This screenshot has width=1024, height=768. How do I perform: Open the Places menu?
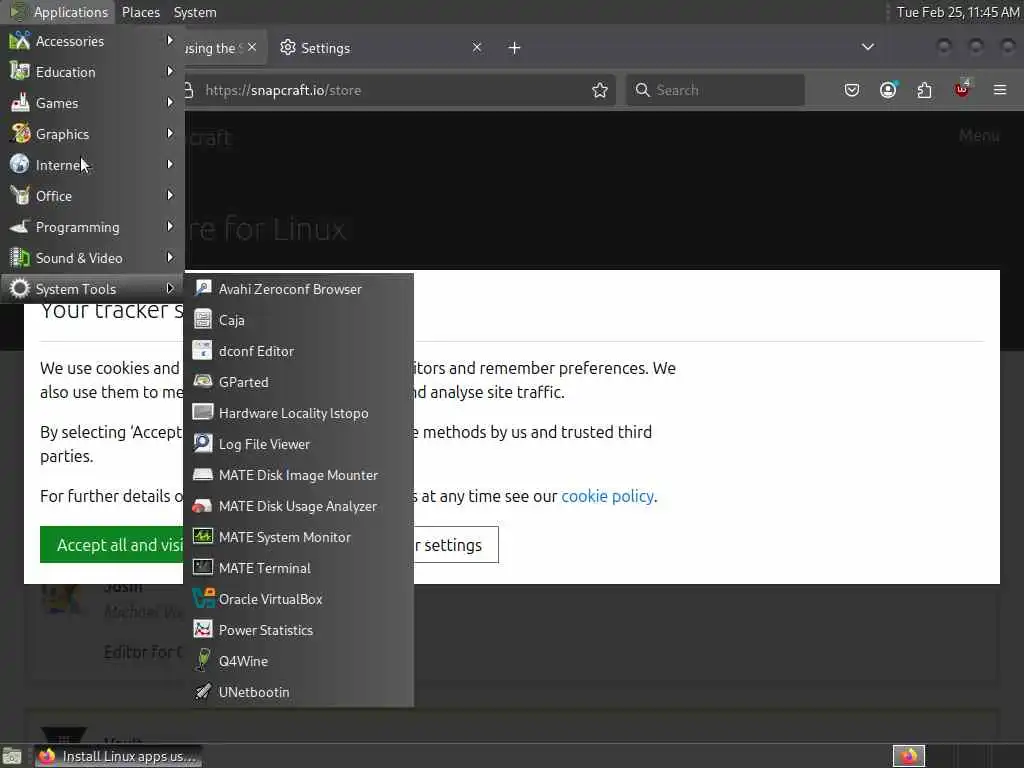141,12
